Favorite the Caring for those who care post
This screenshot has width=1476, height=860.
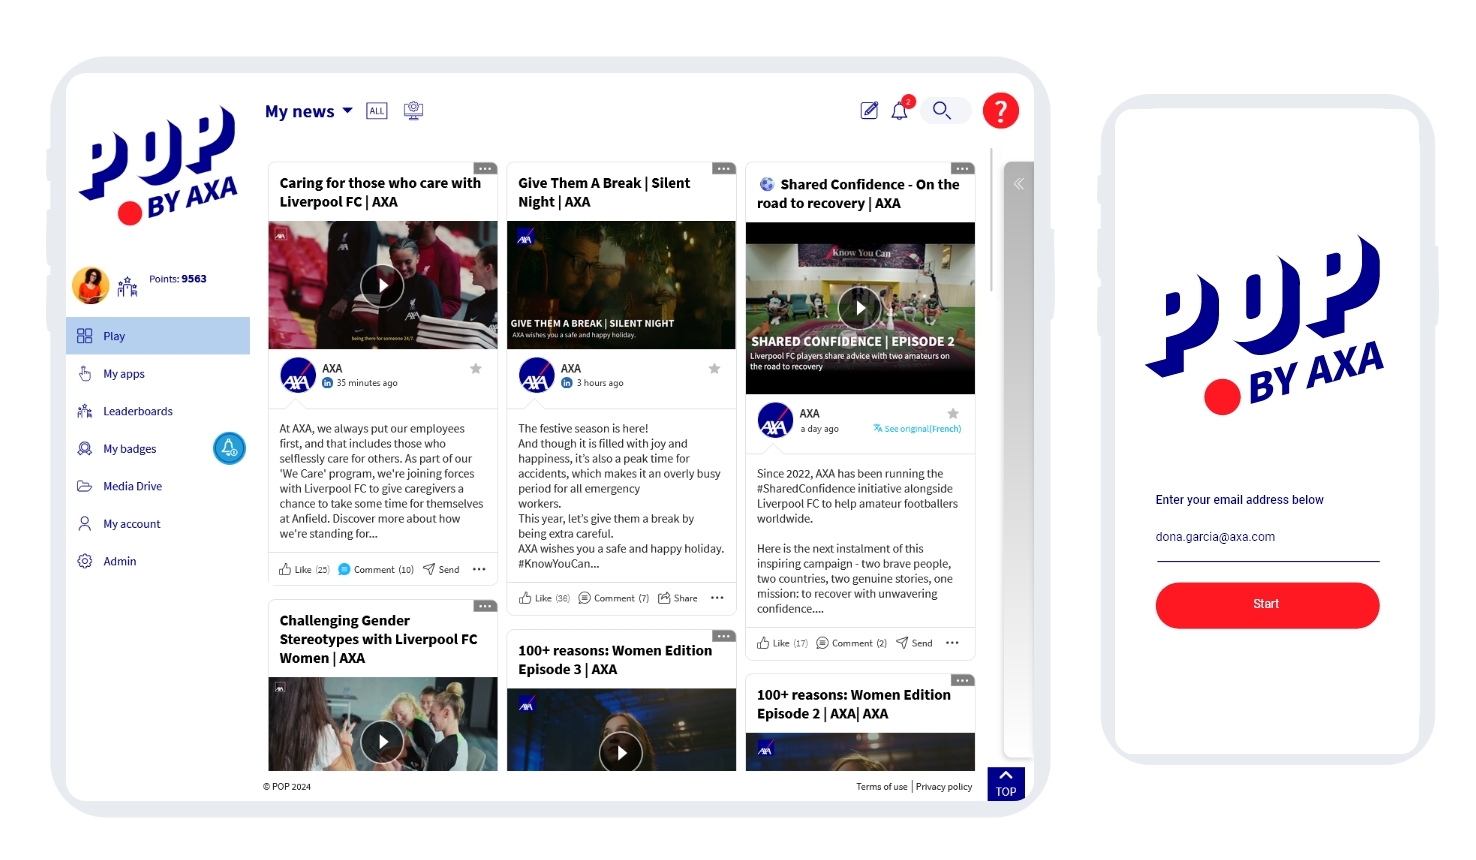coord(476,369)
